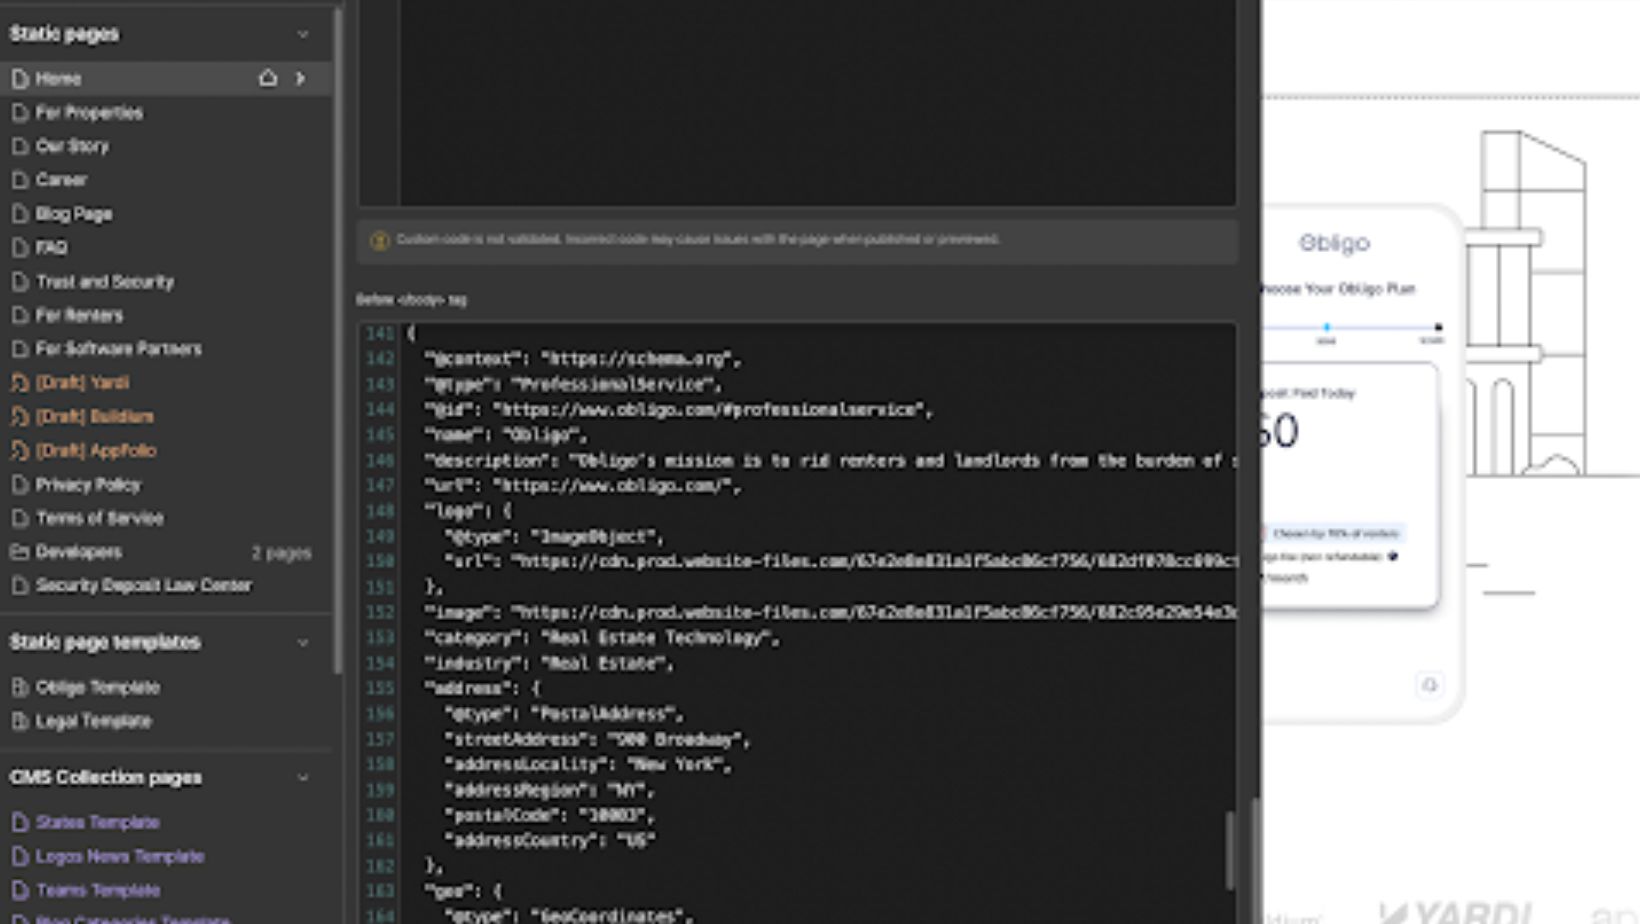Click the "postalCode" code line
This screenshot has width=1640, height=924.
[550, 815]
